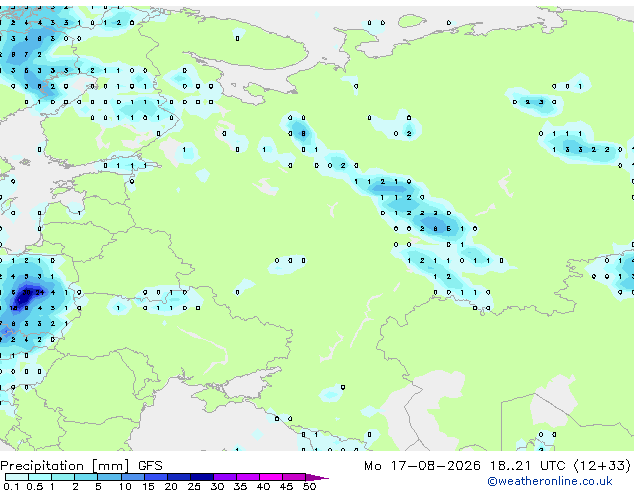Select the 5–10 mm legend color box
Screen dimensions: 634x490
pyautogui.click(x=110, y=477)
